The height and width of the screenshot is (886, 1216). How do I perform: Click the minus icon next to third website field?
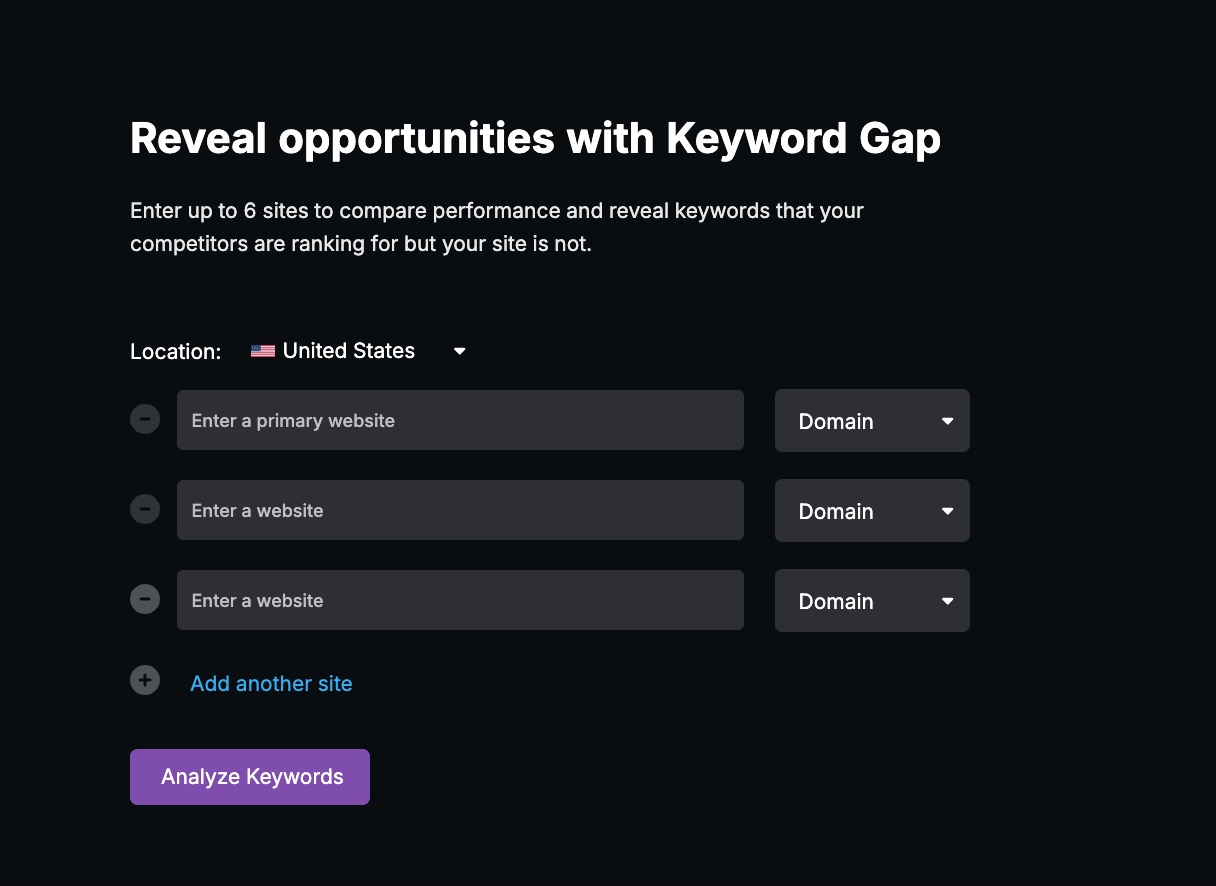[145, 599]
